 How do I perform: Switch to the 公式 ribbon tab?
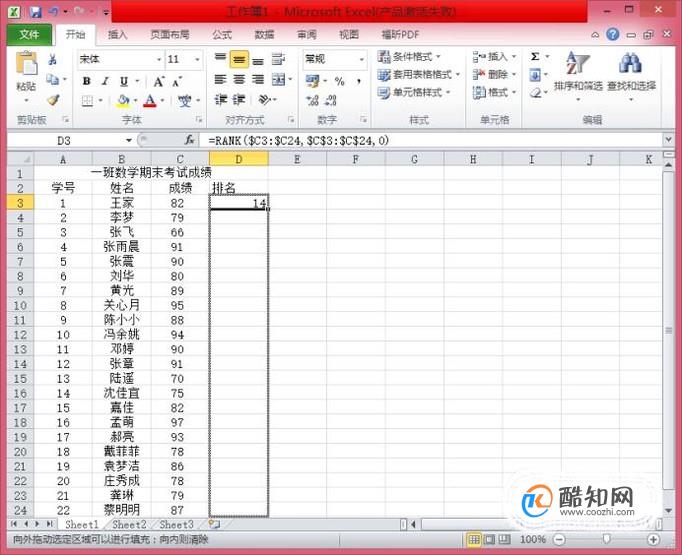pyautogui.click(x=222, y=35)
